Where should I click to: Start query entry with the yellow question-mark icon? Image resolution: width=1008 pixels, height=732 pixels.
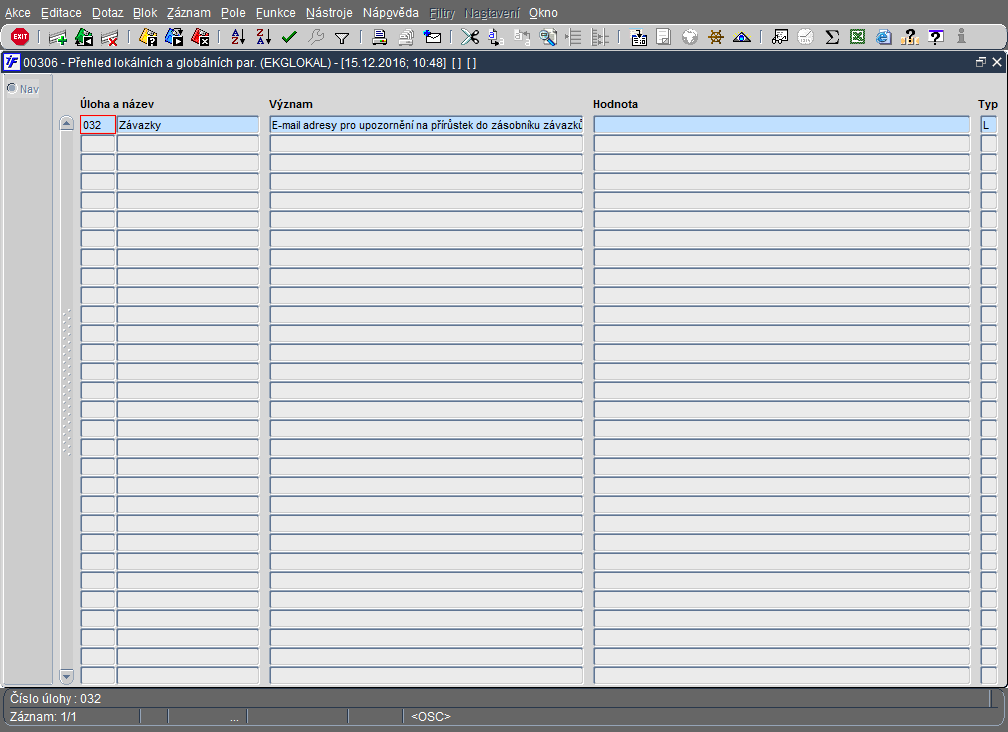pos(148,37)
